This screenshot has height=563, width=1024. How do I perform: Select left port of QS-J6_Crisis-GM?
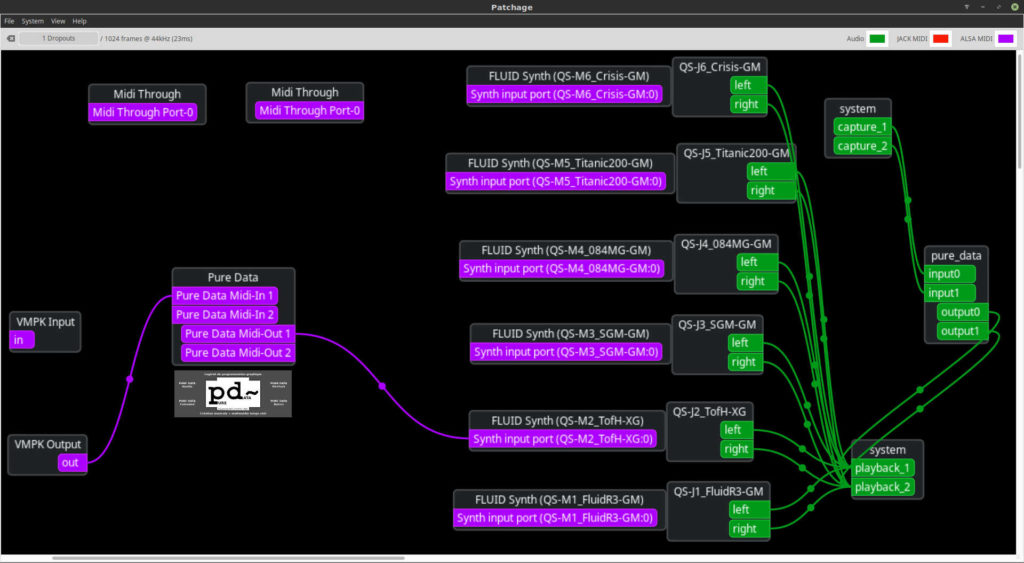coord(748,85)
